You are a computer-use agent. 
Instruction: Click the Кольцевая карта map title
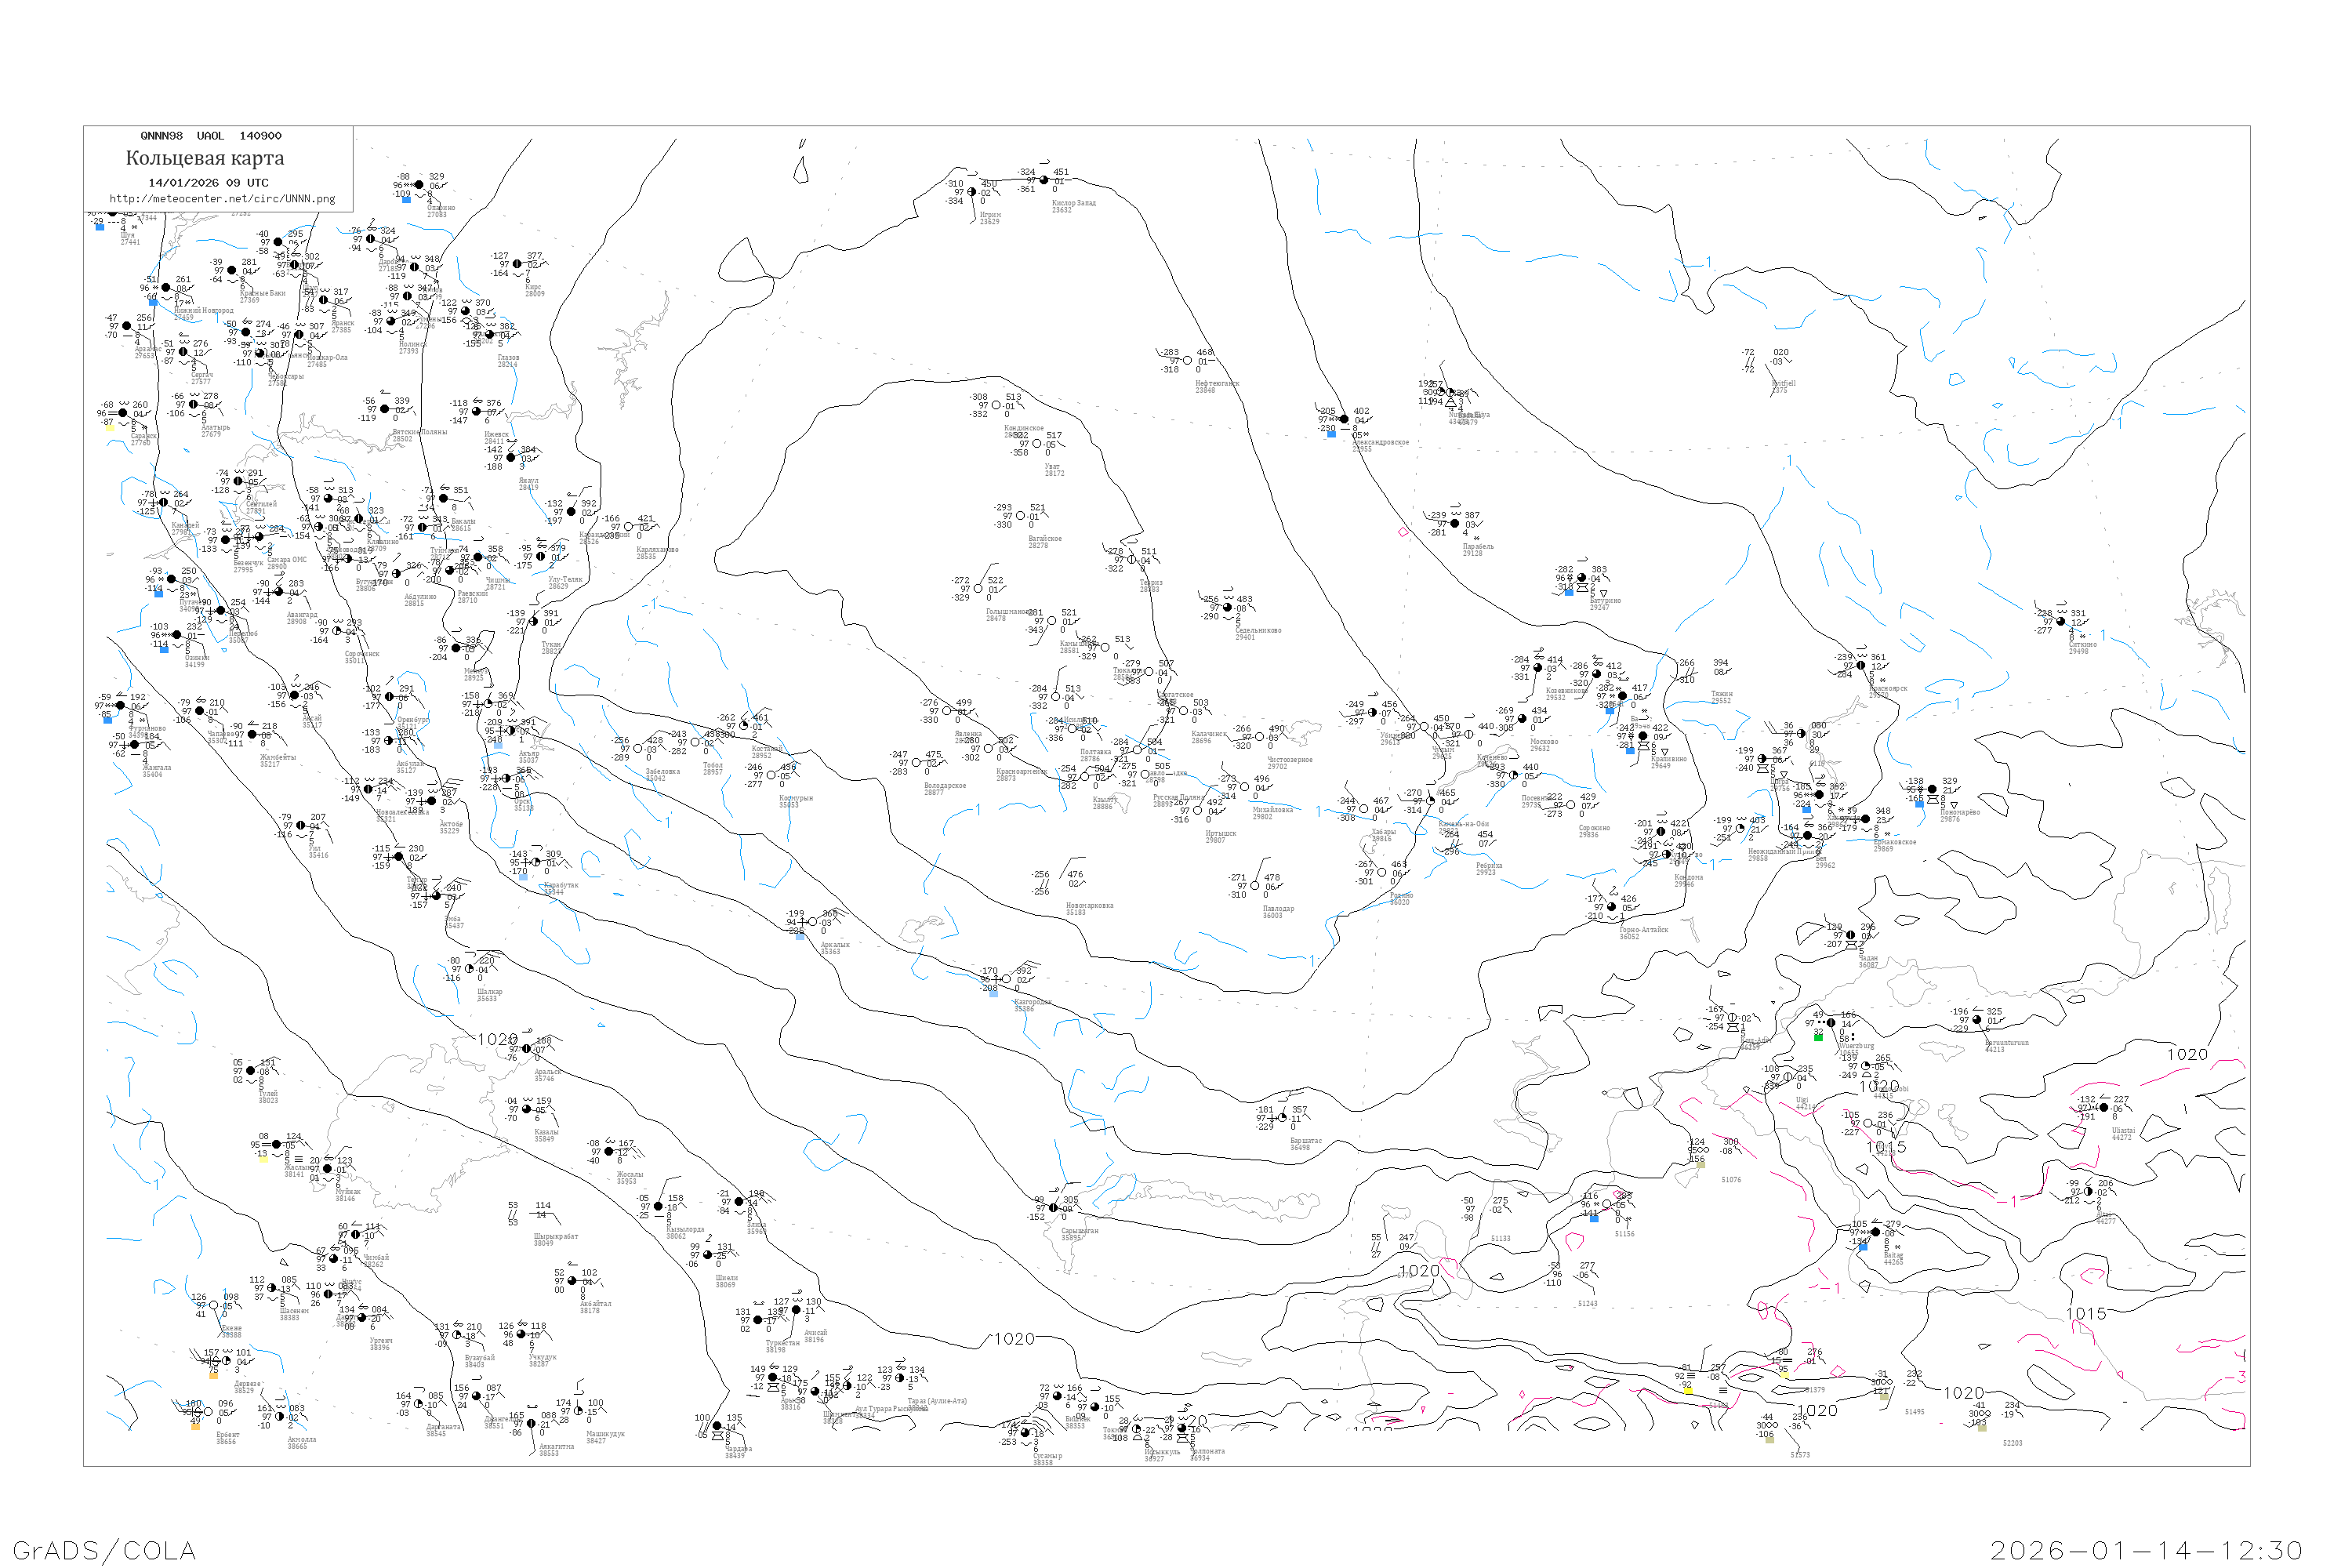(x=205, y=158)
